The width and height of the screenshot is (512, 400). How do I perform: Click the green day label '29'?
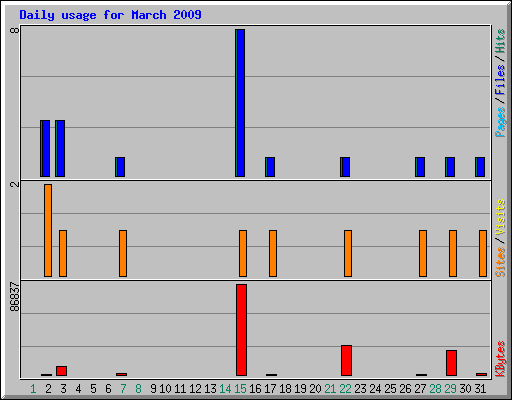450,389
